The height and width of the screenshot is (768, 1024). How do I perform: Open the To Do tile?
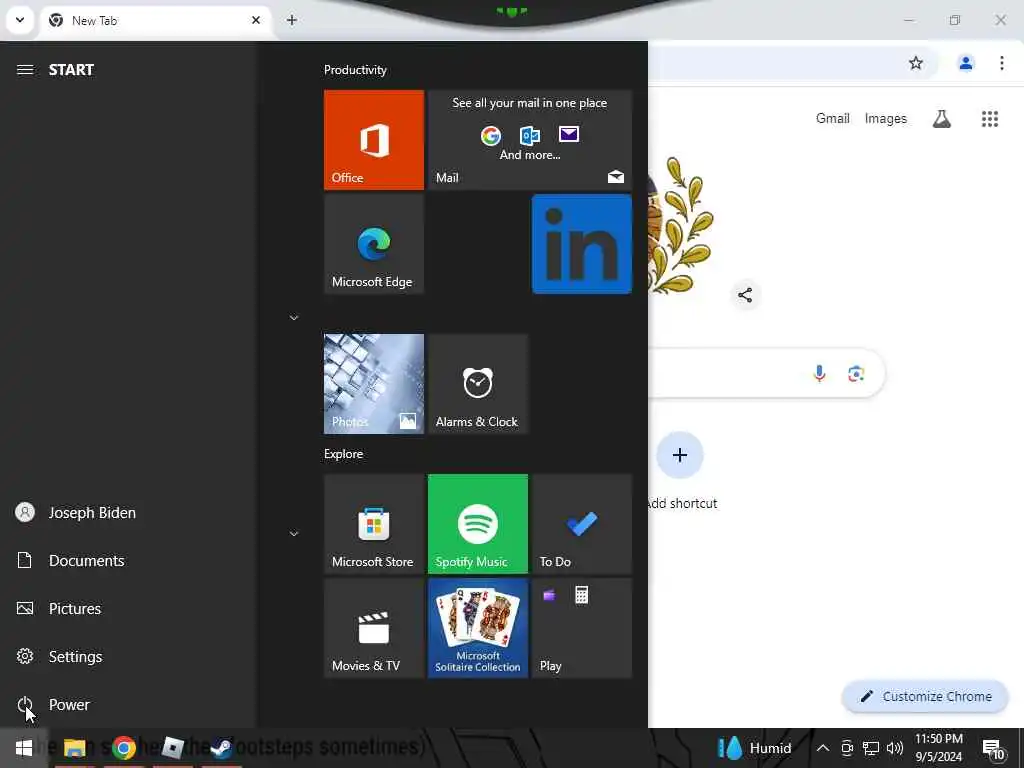pyautogui.click(x=582, y=524)
